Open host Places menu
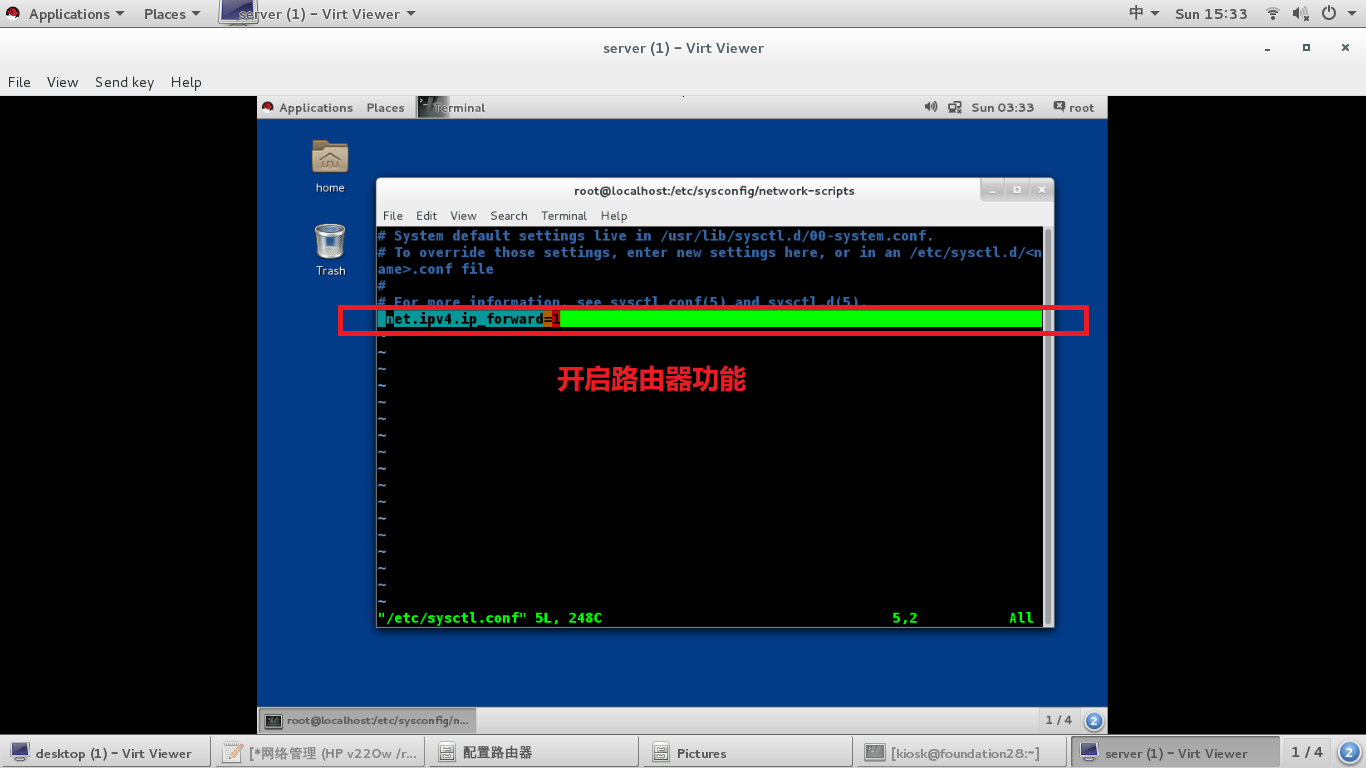This screenshot has width=1366, height=768. (x=171, y=14)
